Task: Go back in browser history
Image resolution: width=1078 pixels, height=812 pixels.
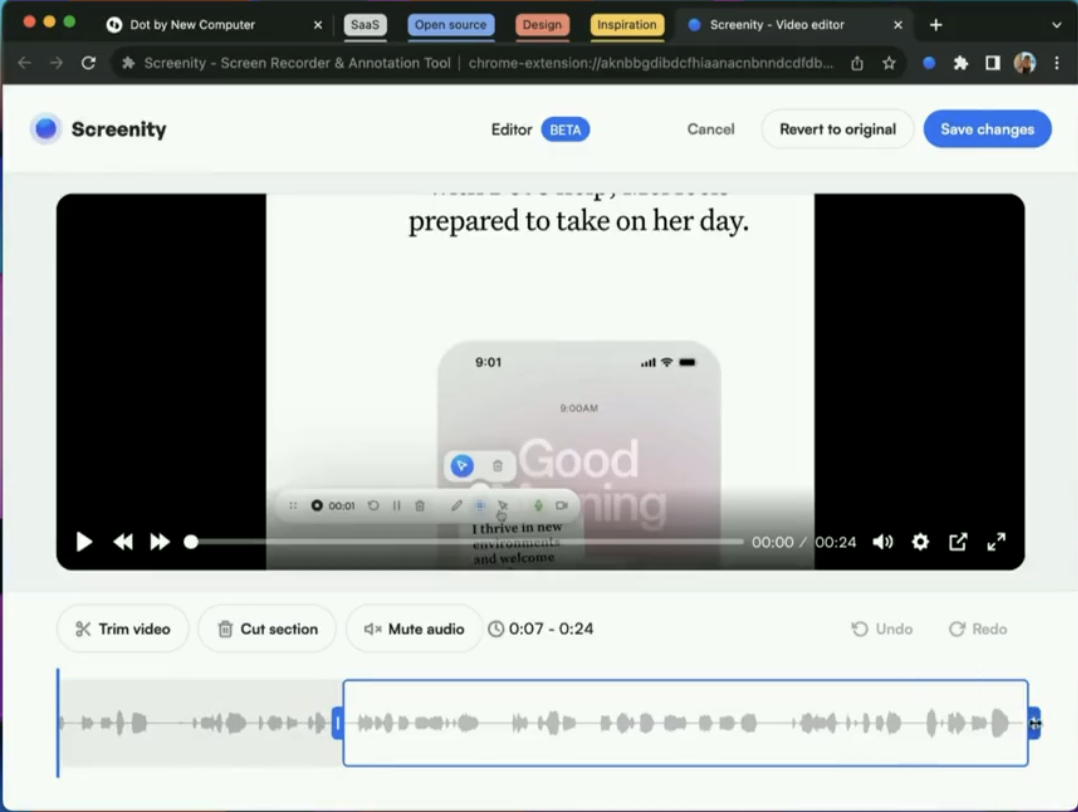Action: (25, 63)
